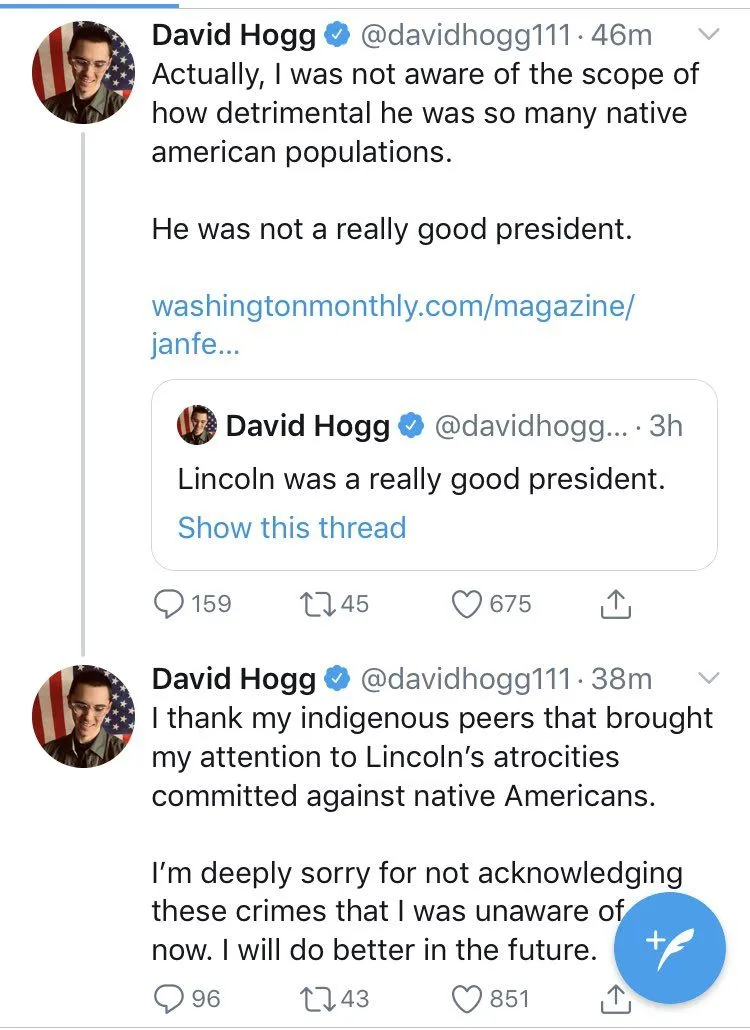Open the 38m tweet's dropdown caret
Screen dimensions: 750x1030
[x=708, y=679]
